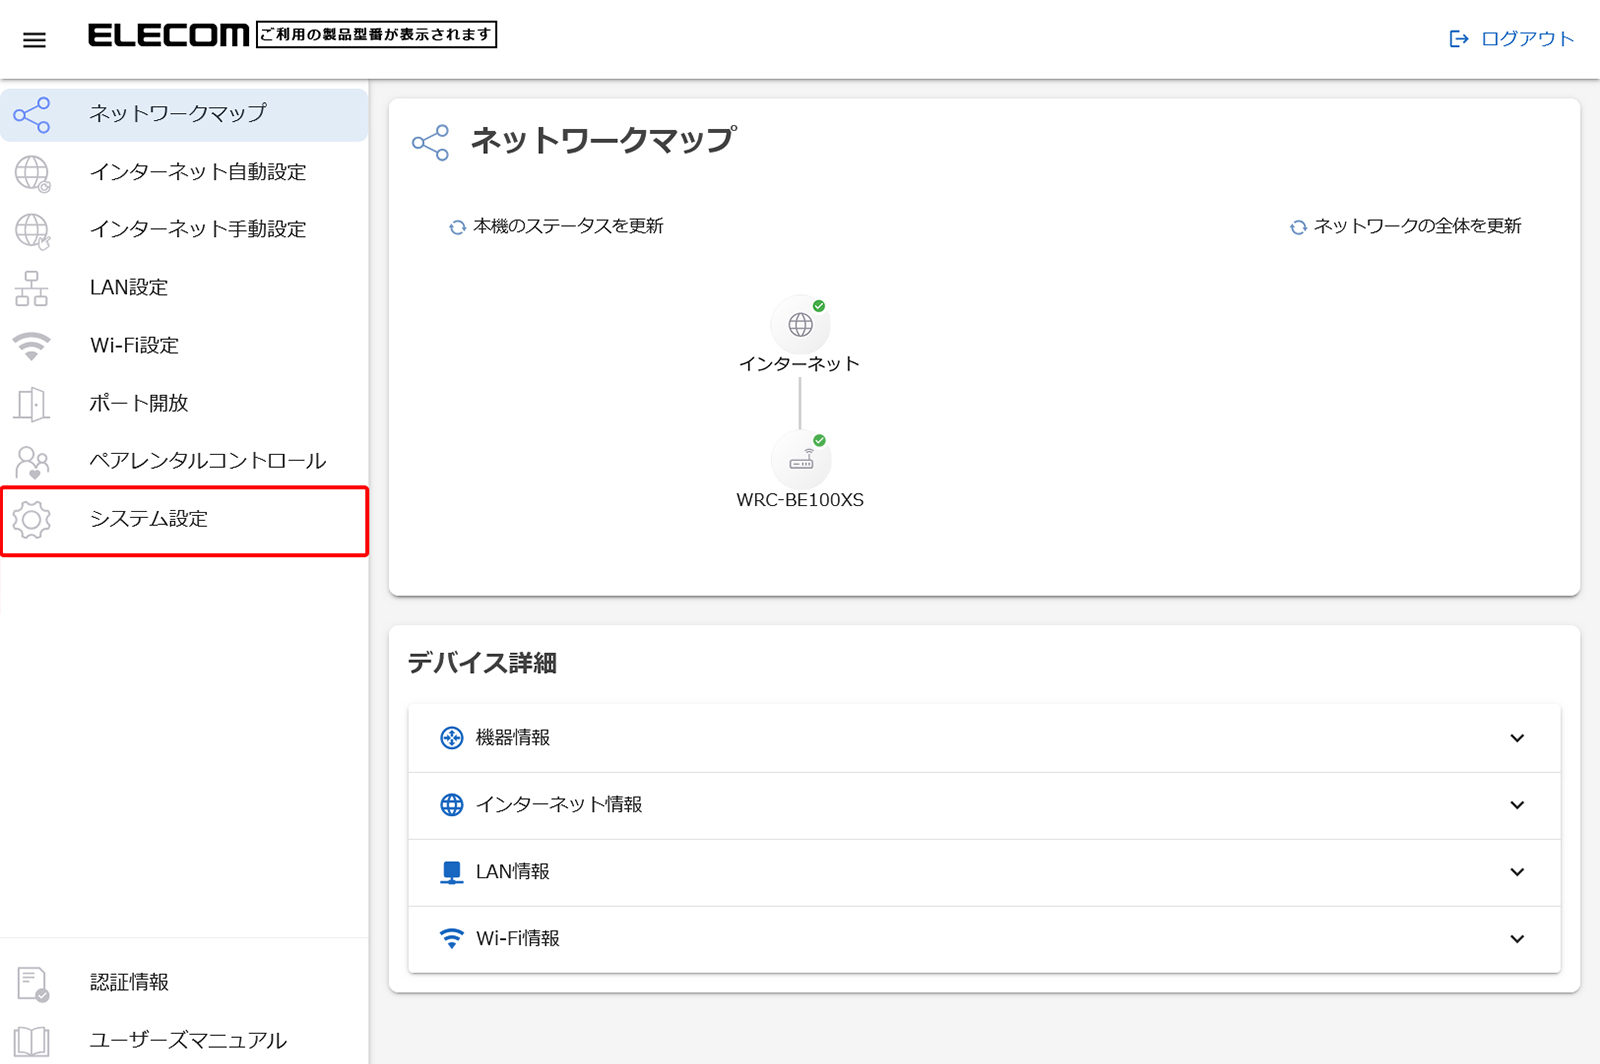Click the LAN設定 network icon
The width and height of the screenshot is (1600, 1064).
tap(32, 288)
